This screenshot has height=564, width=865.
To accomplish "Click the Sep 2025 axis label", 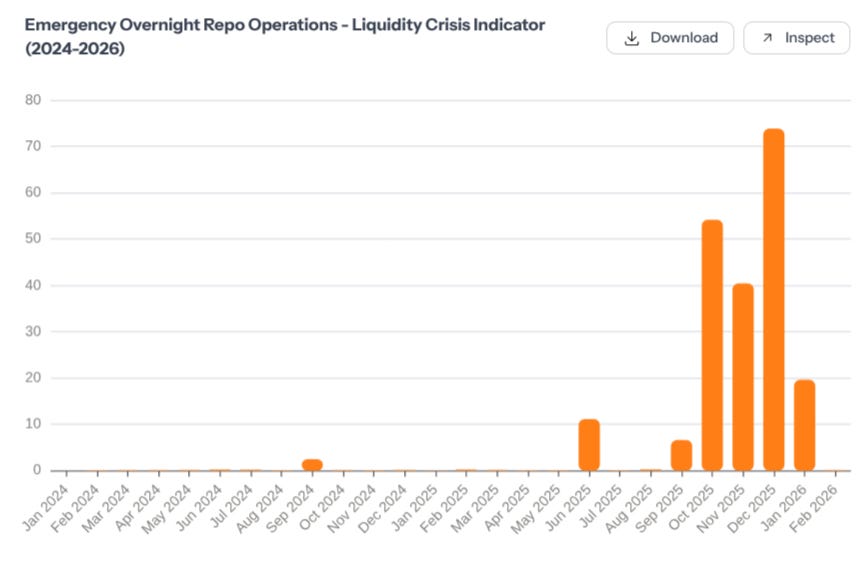I will click(x=661, y=508).
